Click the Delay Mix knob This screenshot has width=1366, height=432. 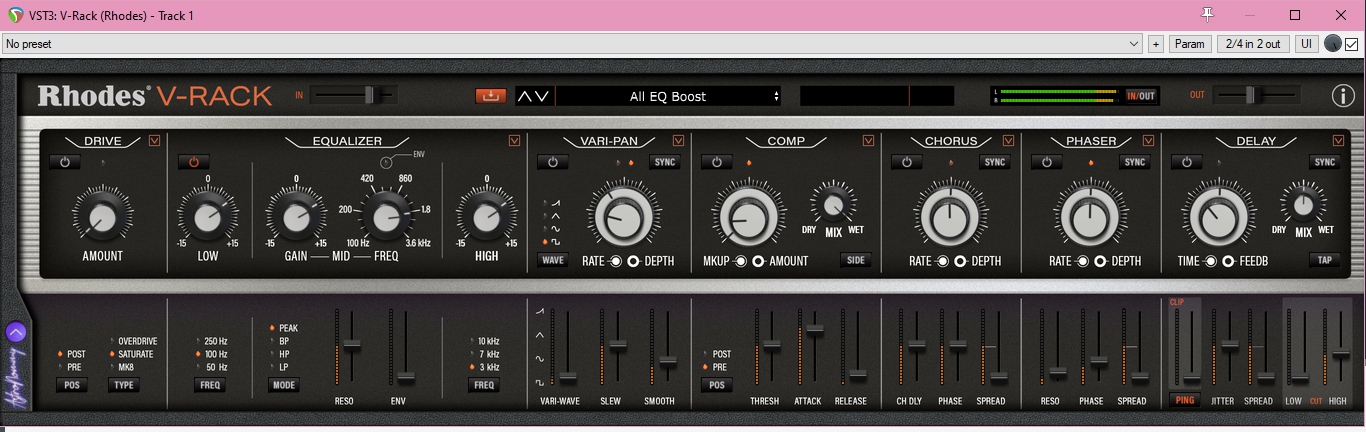tap(1303, 204)
